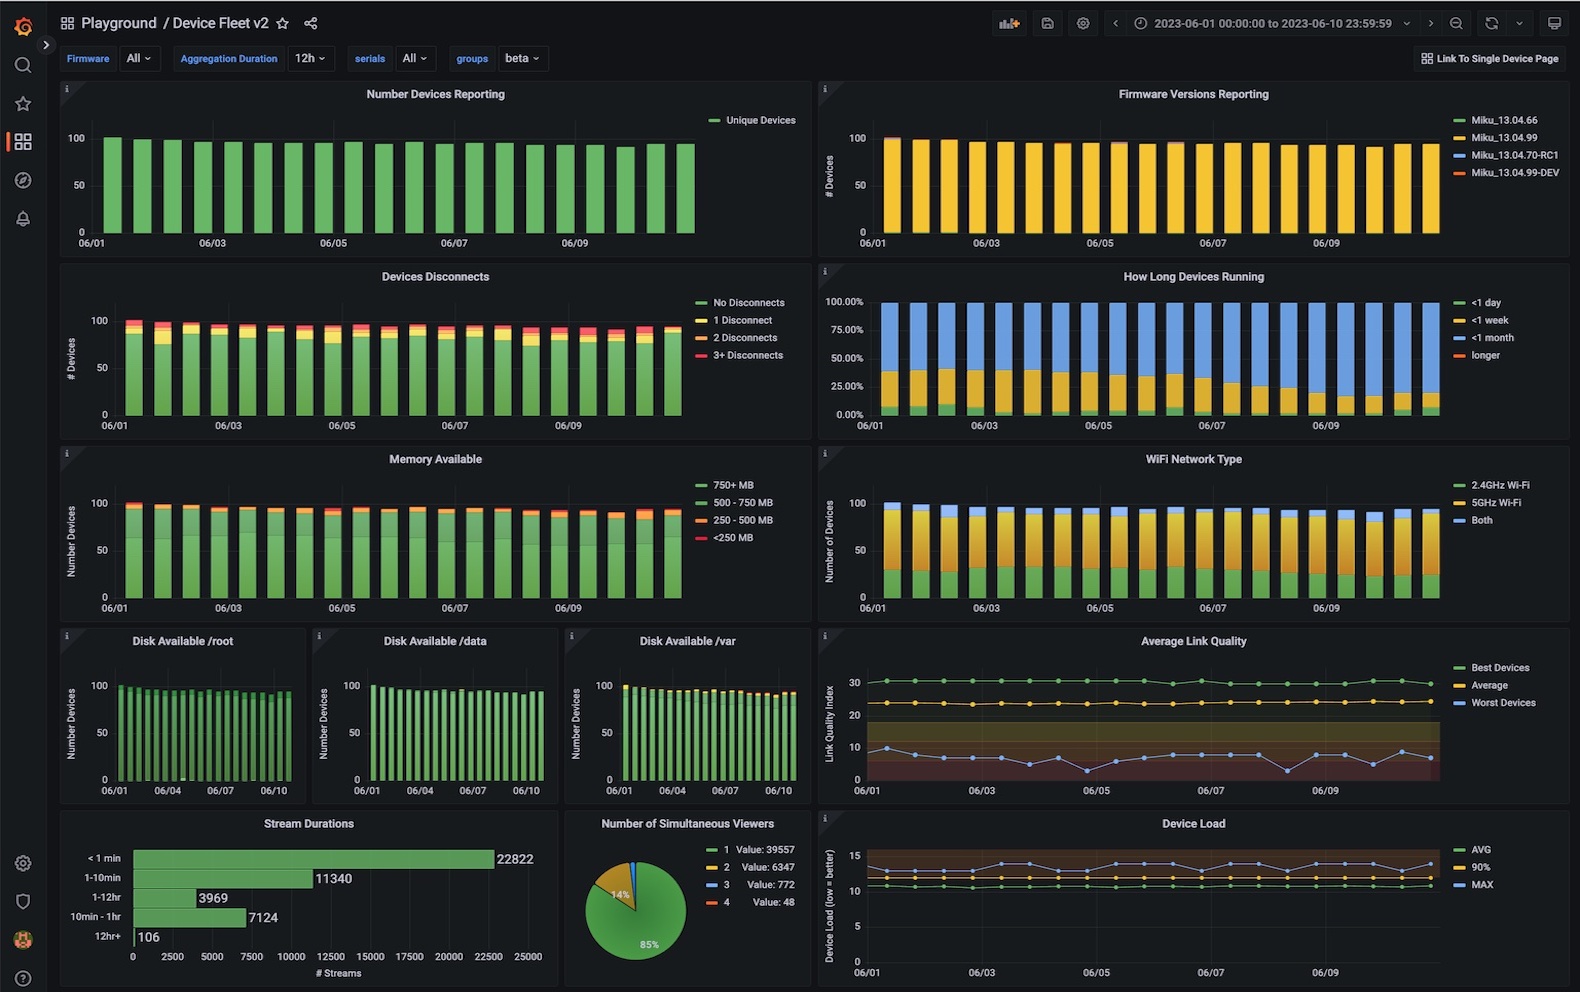1580x992 pixels.
Task: Toggle Unique Devices legend series
Action: tap(761, 120)
